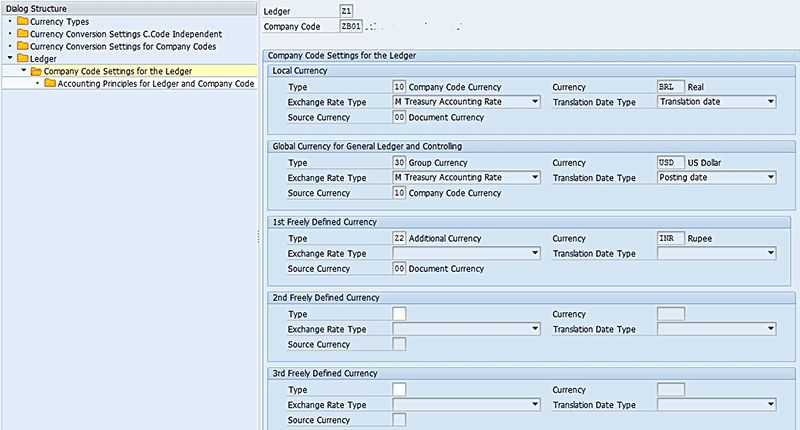This screenshot has height=430, width=800.
Task: Click the Global Currency Type field showing 30
Action: (x=399, y=163)
